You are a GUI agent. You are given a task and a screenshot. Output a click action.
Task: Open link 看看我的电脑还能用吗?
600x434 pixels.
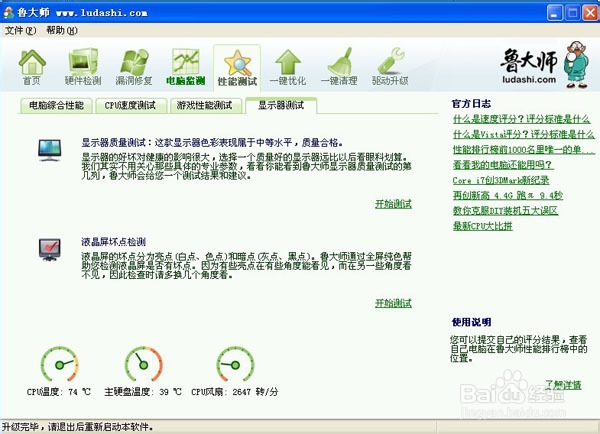click(x=503, y=165)
